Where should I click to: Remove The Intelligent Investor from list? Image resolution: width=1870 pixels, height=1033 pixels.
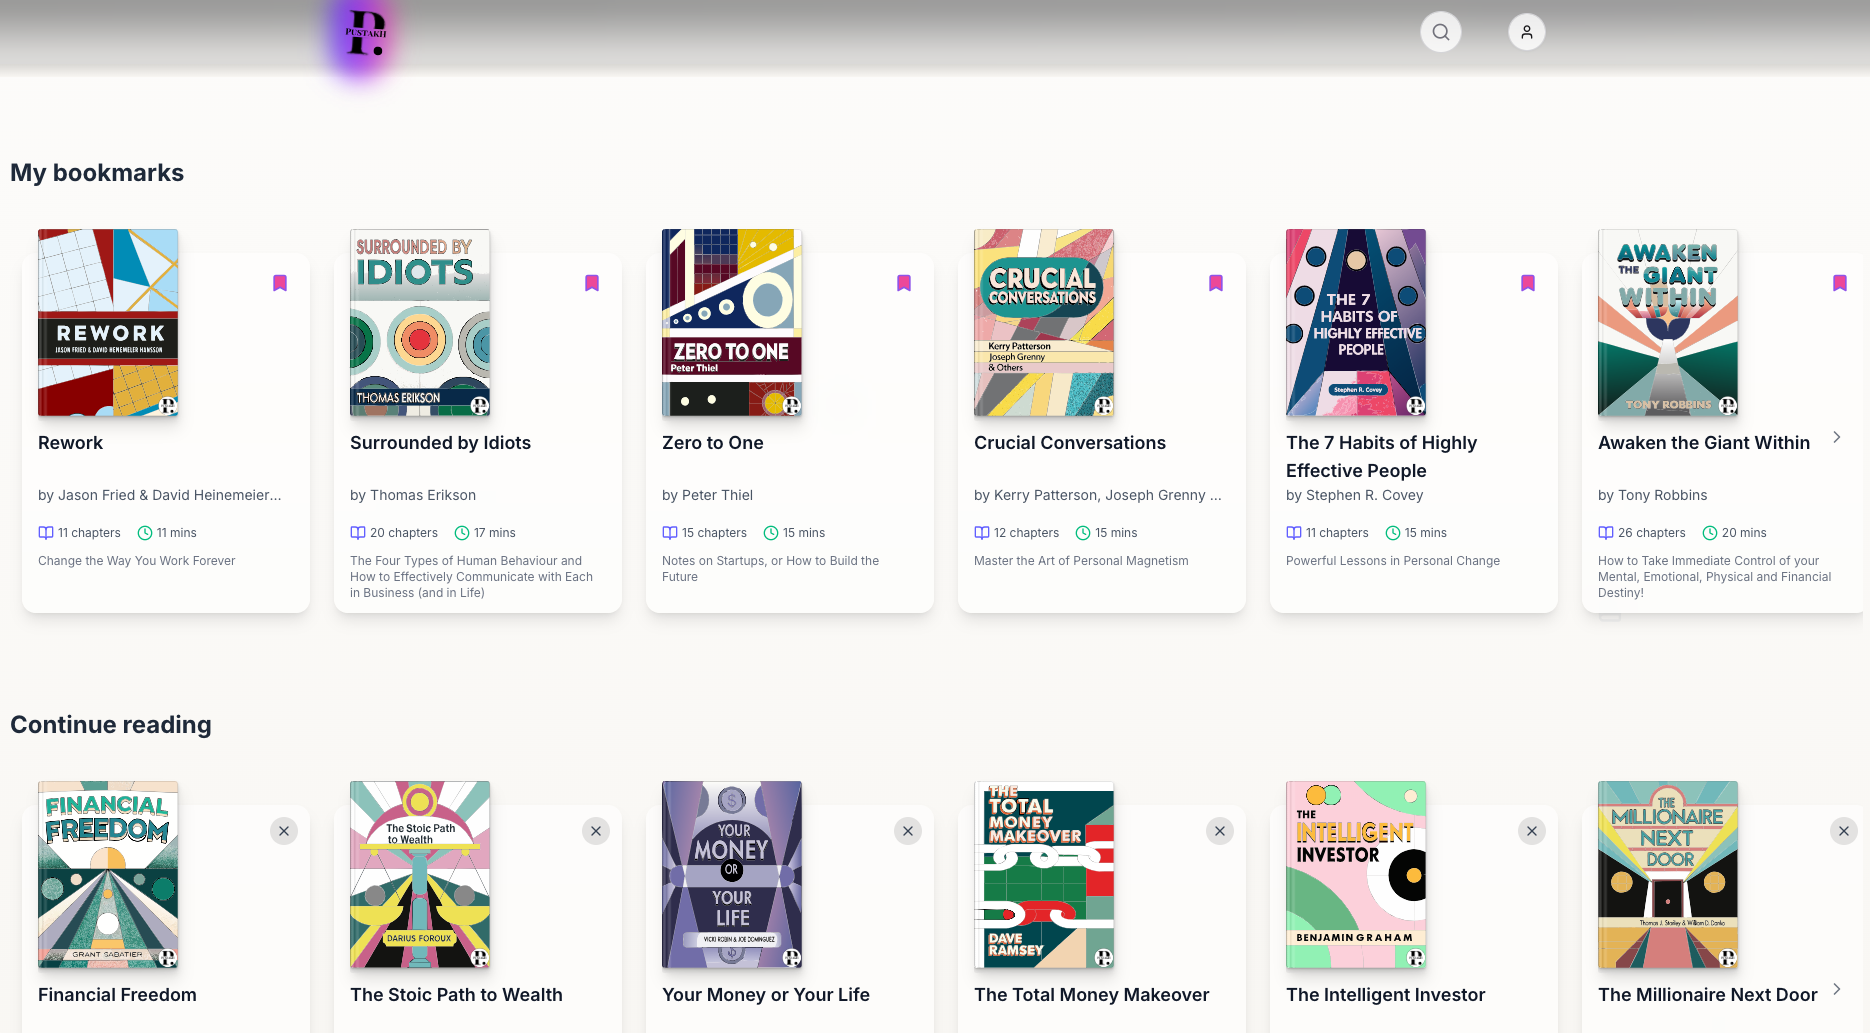(x=1532, y=831)
